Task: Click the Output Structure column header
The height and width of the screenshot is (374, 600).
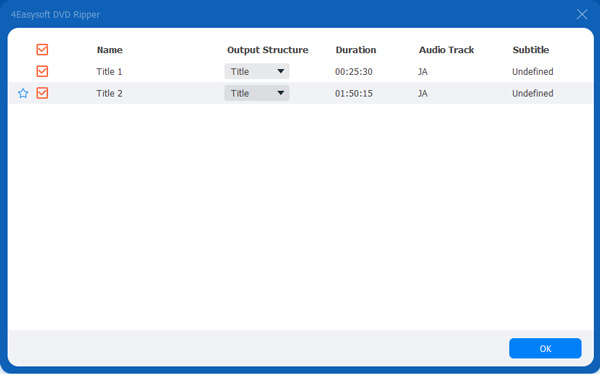Action: point(267,50)
